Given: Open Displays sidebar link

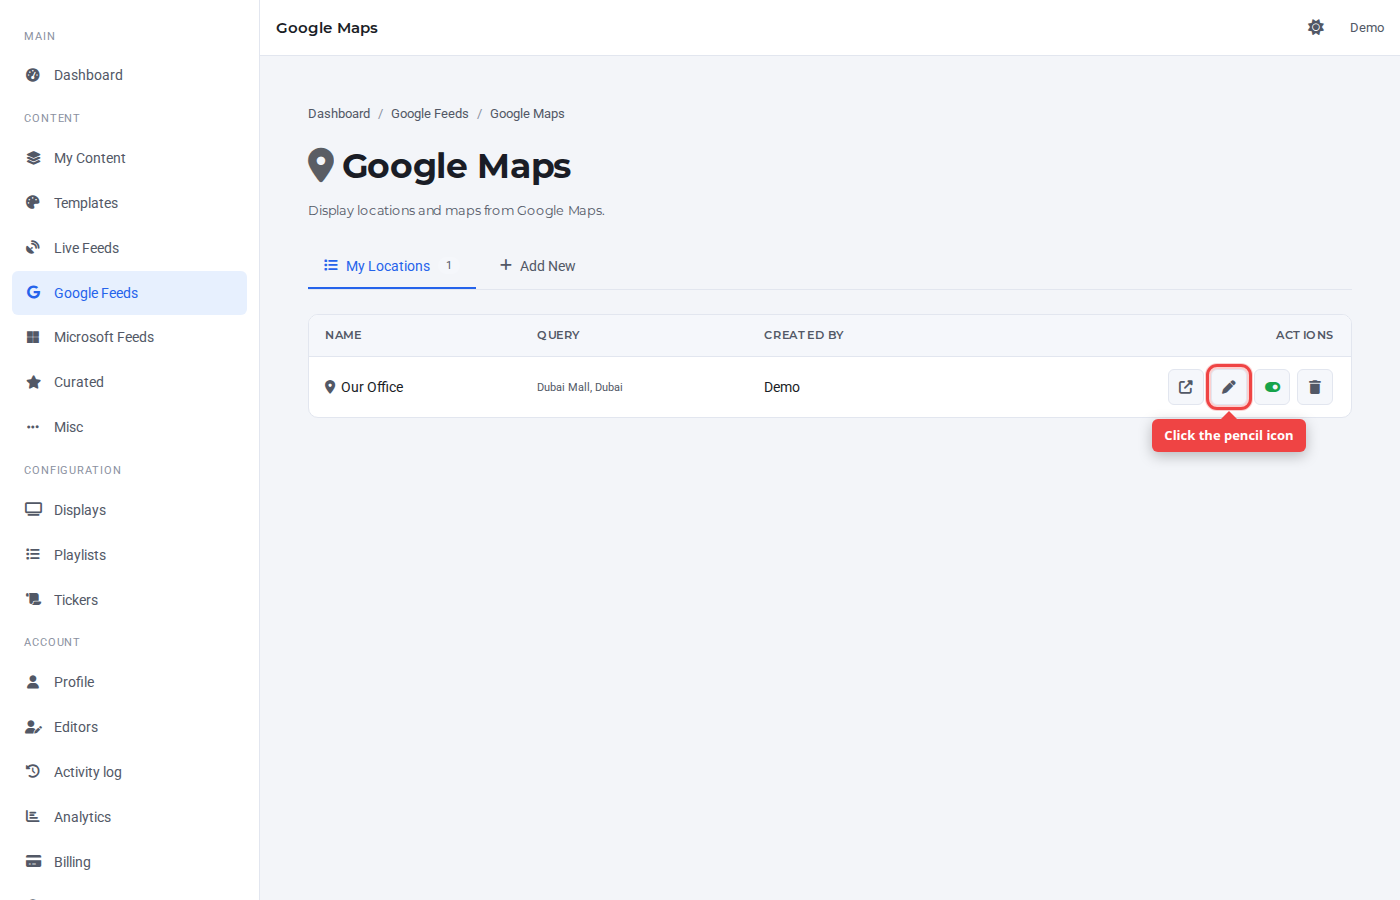Looking at the screenshot, I should pyautogui.click(x=129, y=510).
